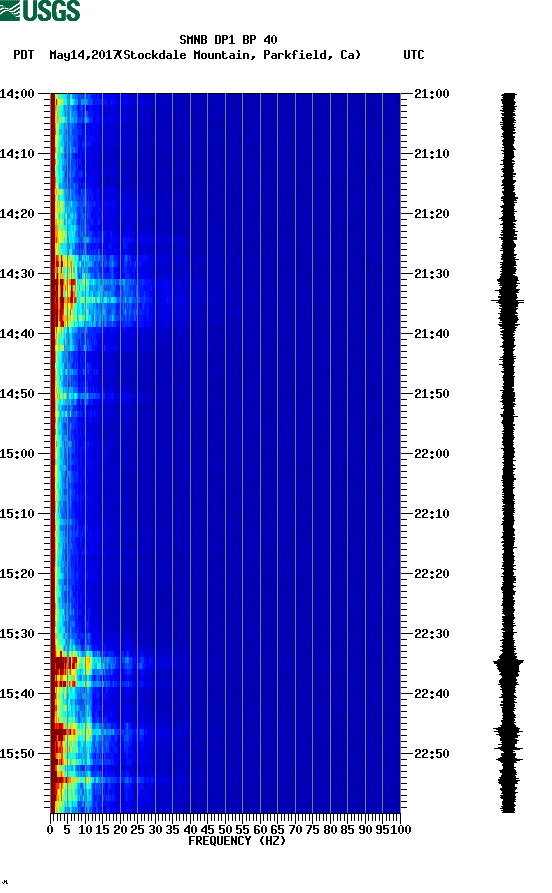Click the 22:40 UTC time label
This screenshot has width=552, height=893.
pos(432,694)
